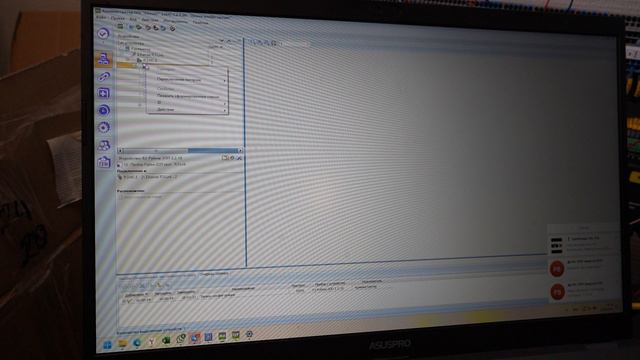The width and height of the screenshot is (640, 360).
Task: Open the Yandex Y icon on taskbar
Action: pos(151,341)
